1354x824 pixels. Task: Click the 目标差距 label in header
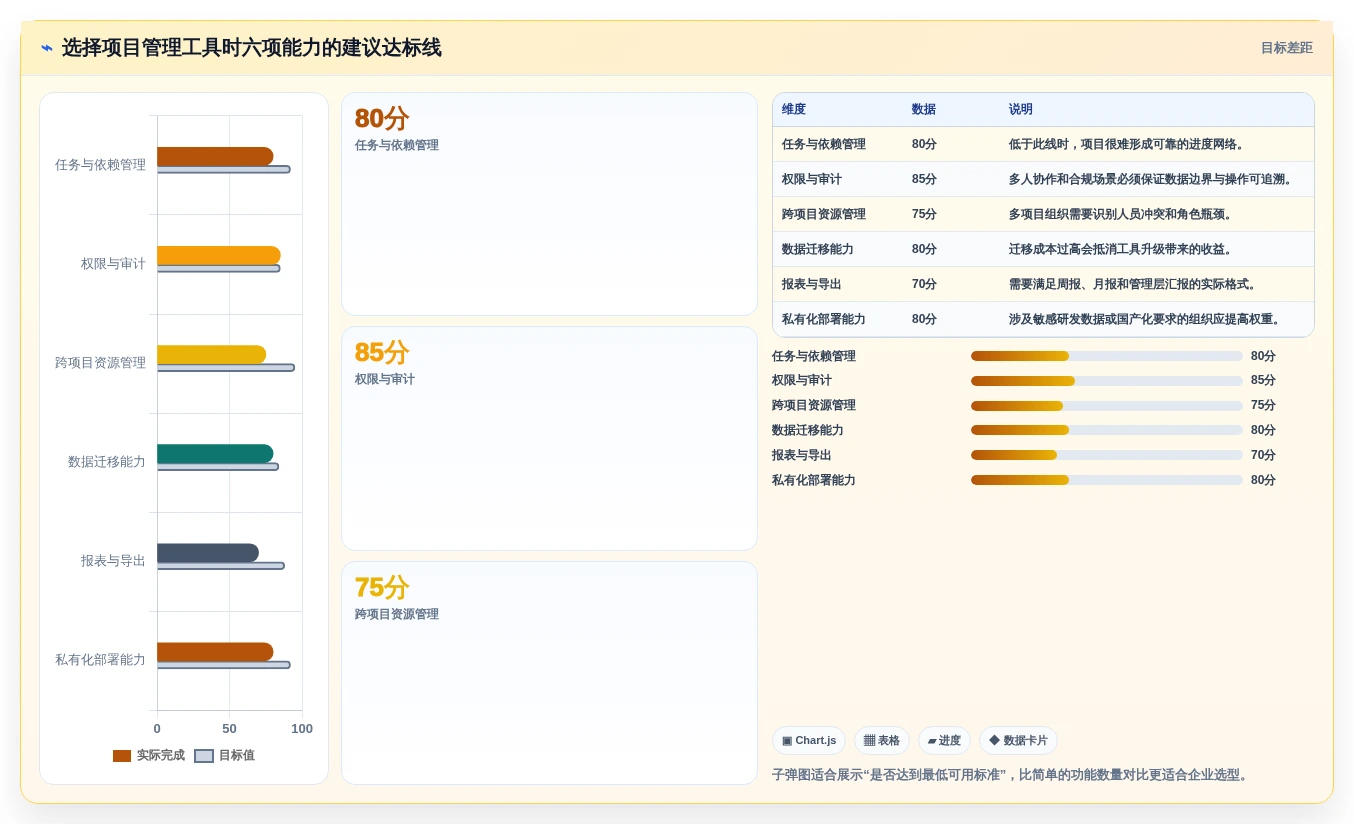point(1286,48)
